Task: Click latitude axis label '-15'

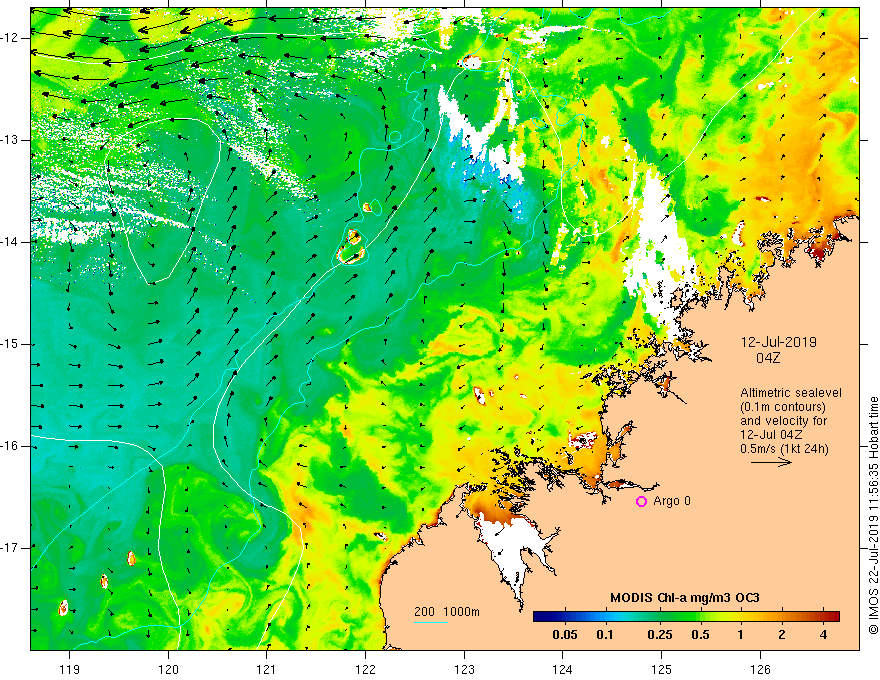Action: click(x=11, y=344)
